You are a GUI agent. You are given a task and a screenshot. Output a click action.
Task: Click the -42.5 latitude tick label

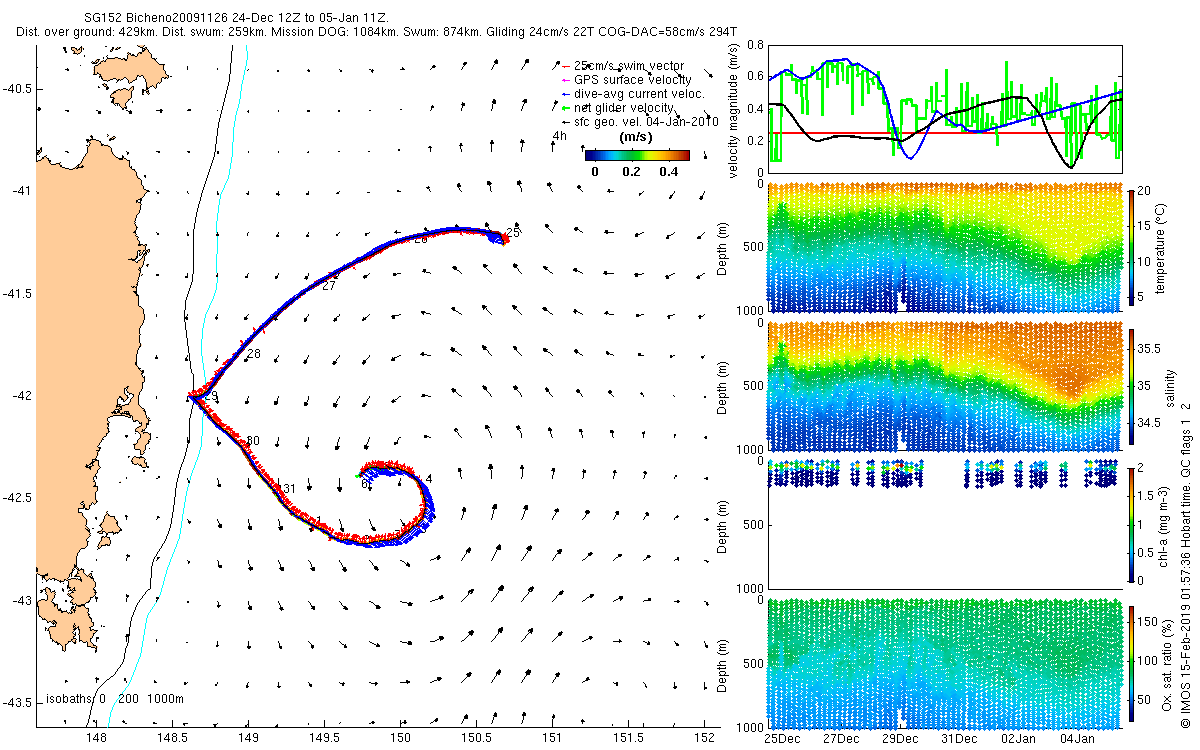click(x=18, y=498)
